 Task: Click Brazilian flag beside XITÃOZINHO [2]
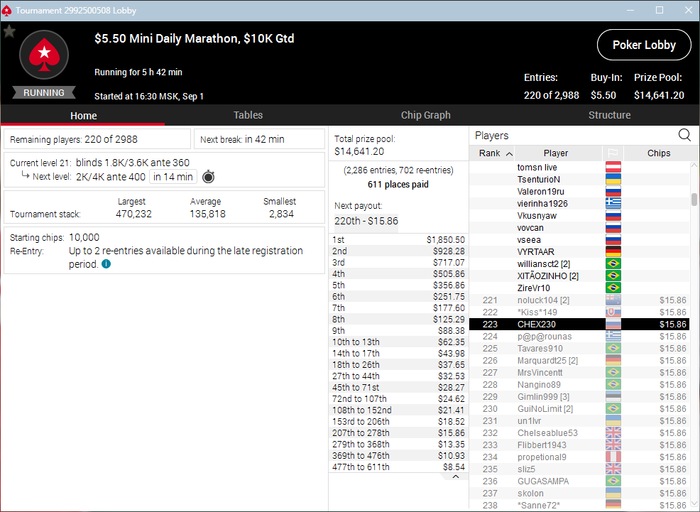coord(613,276)
